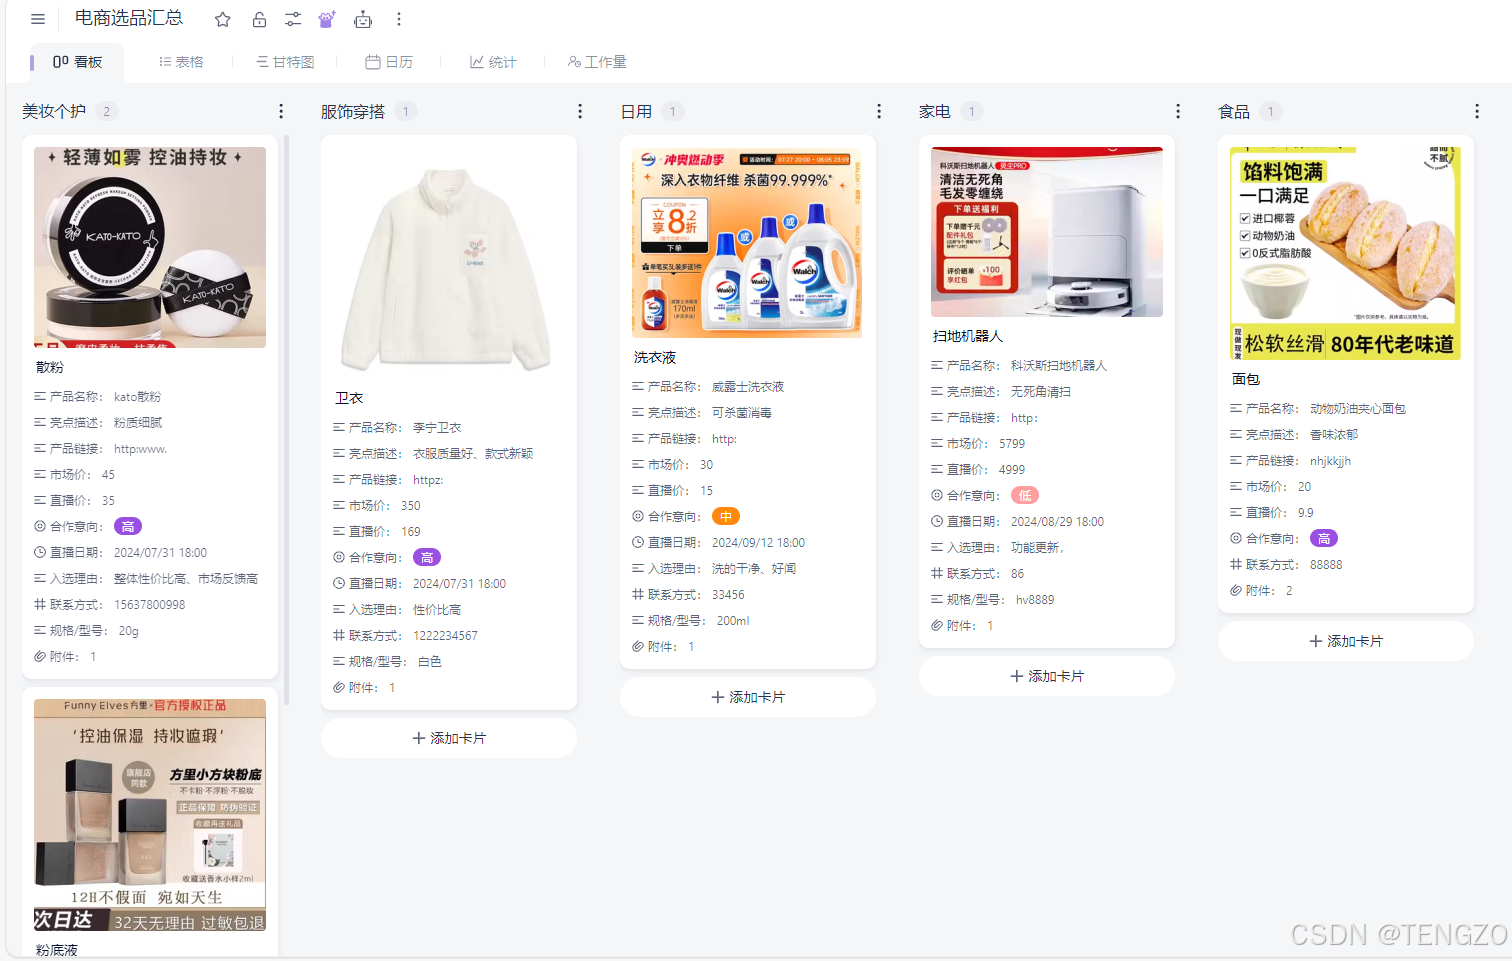Click the 美妆个护 column title
1512x961 pixels.
coord(54,111)
